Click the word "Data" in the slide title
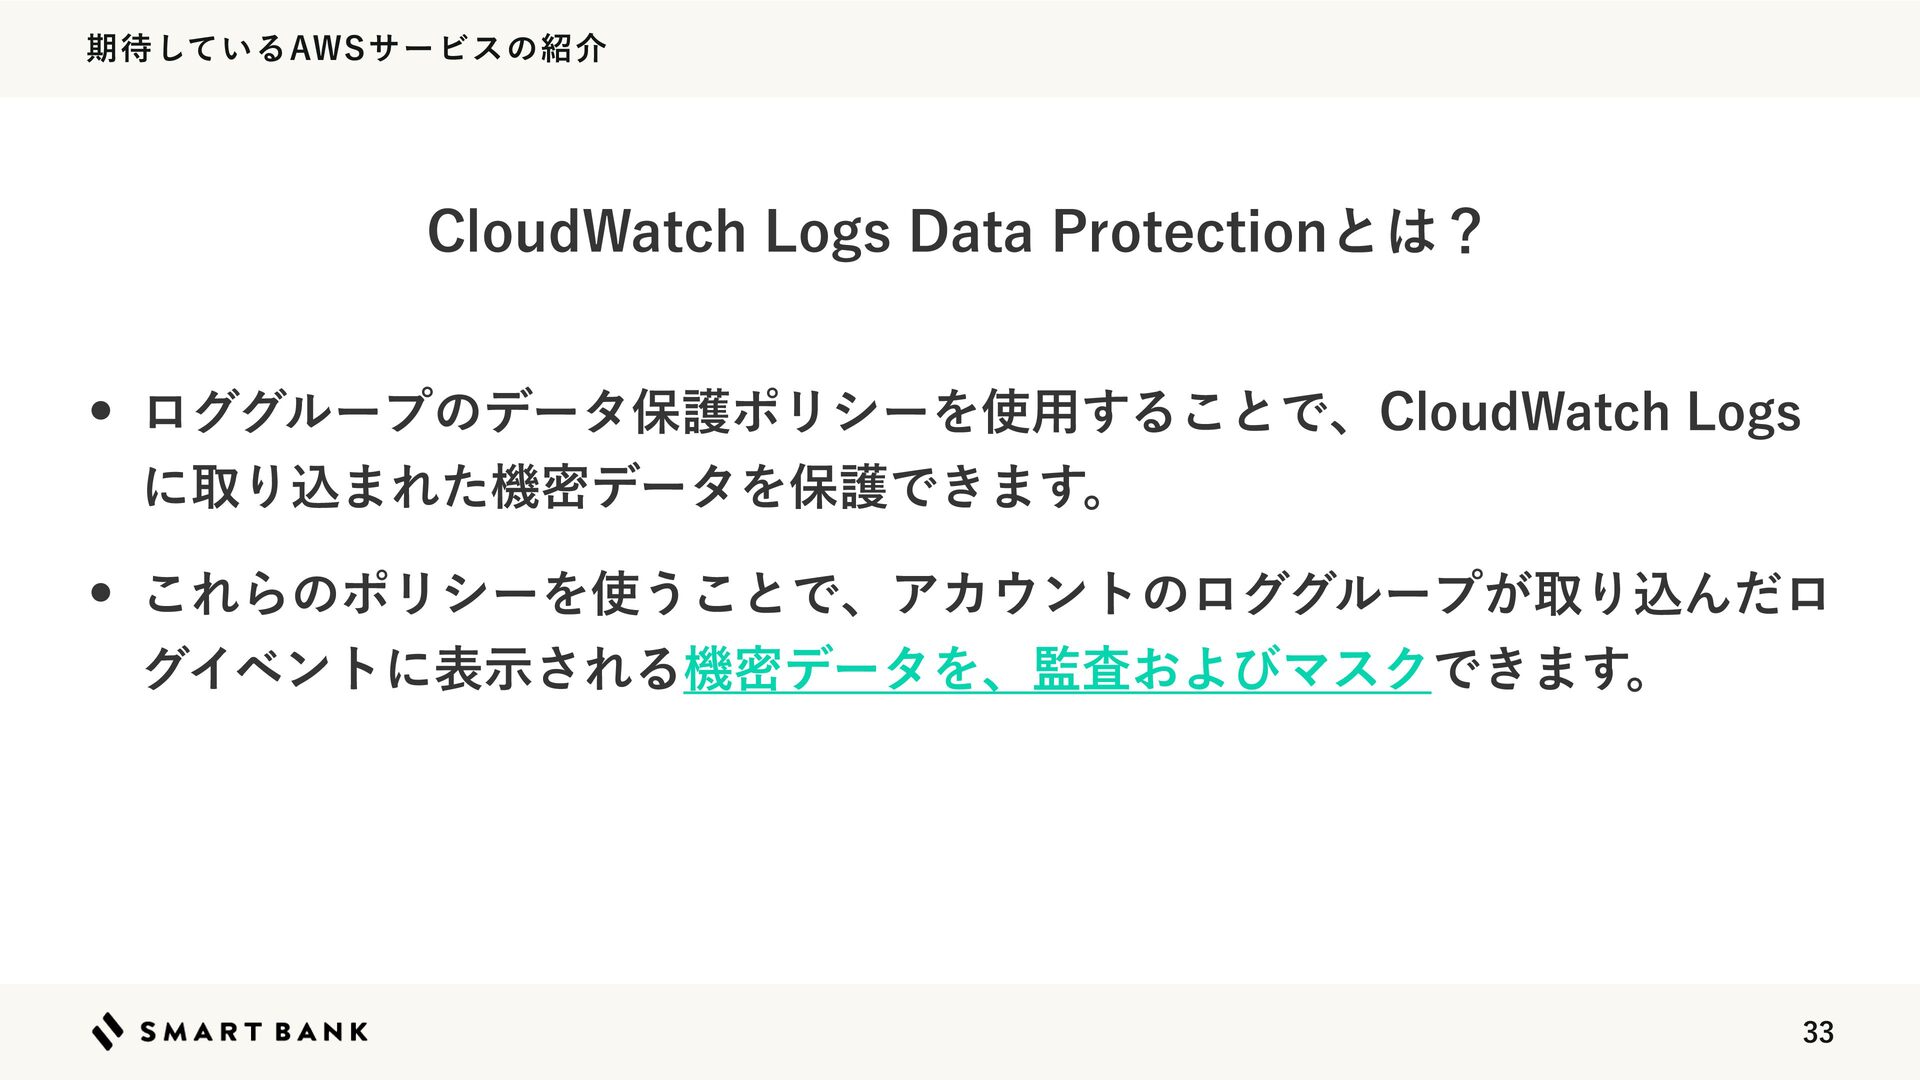Viewport: 1920px width, 1080px height. point(970,231)
